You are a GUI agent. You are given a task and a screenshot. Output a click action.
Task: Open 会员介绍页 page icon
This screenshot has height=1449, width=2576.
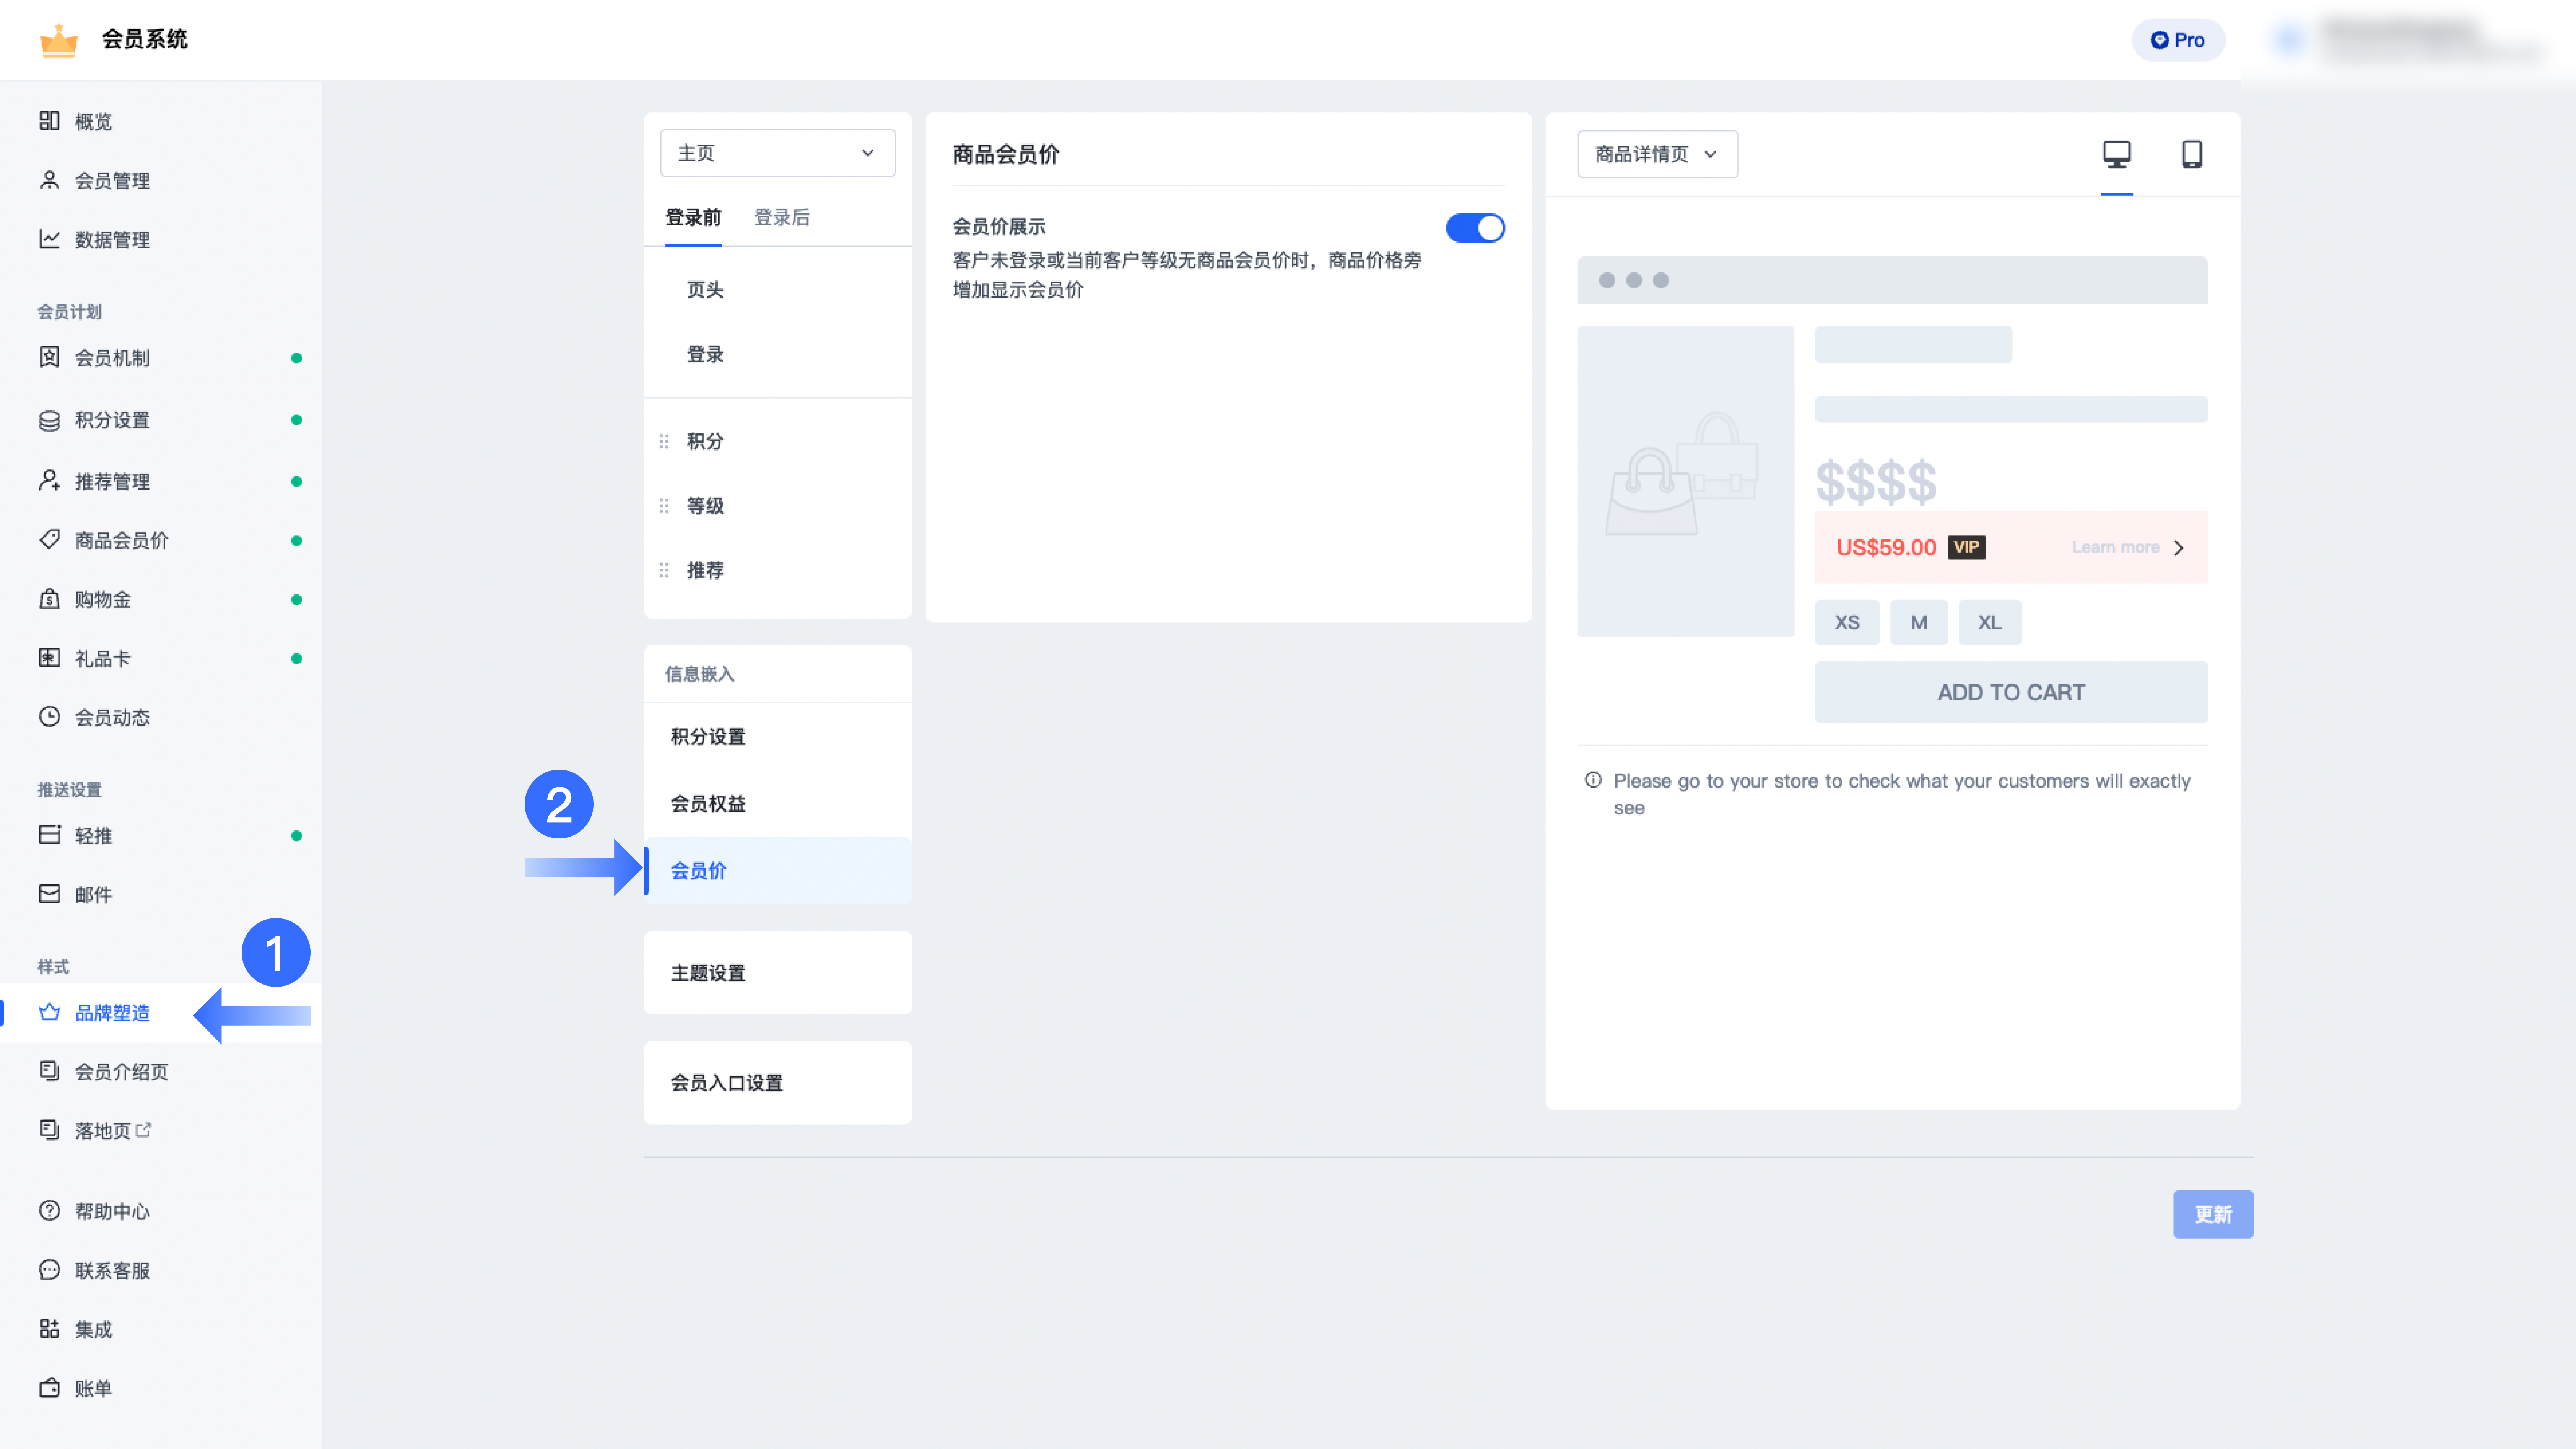pos(49,1071)
